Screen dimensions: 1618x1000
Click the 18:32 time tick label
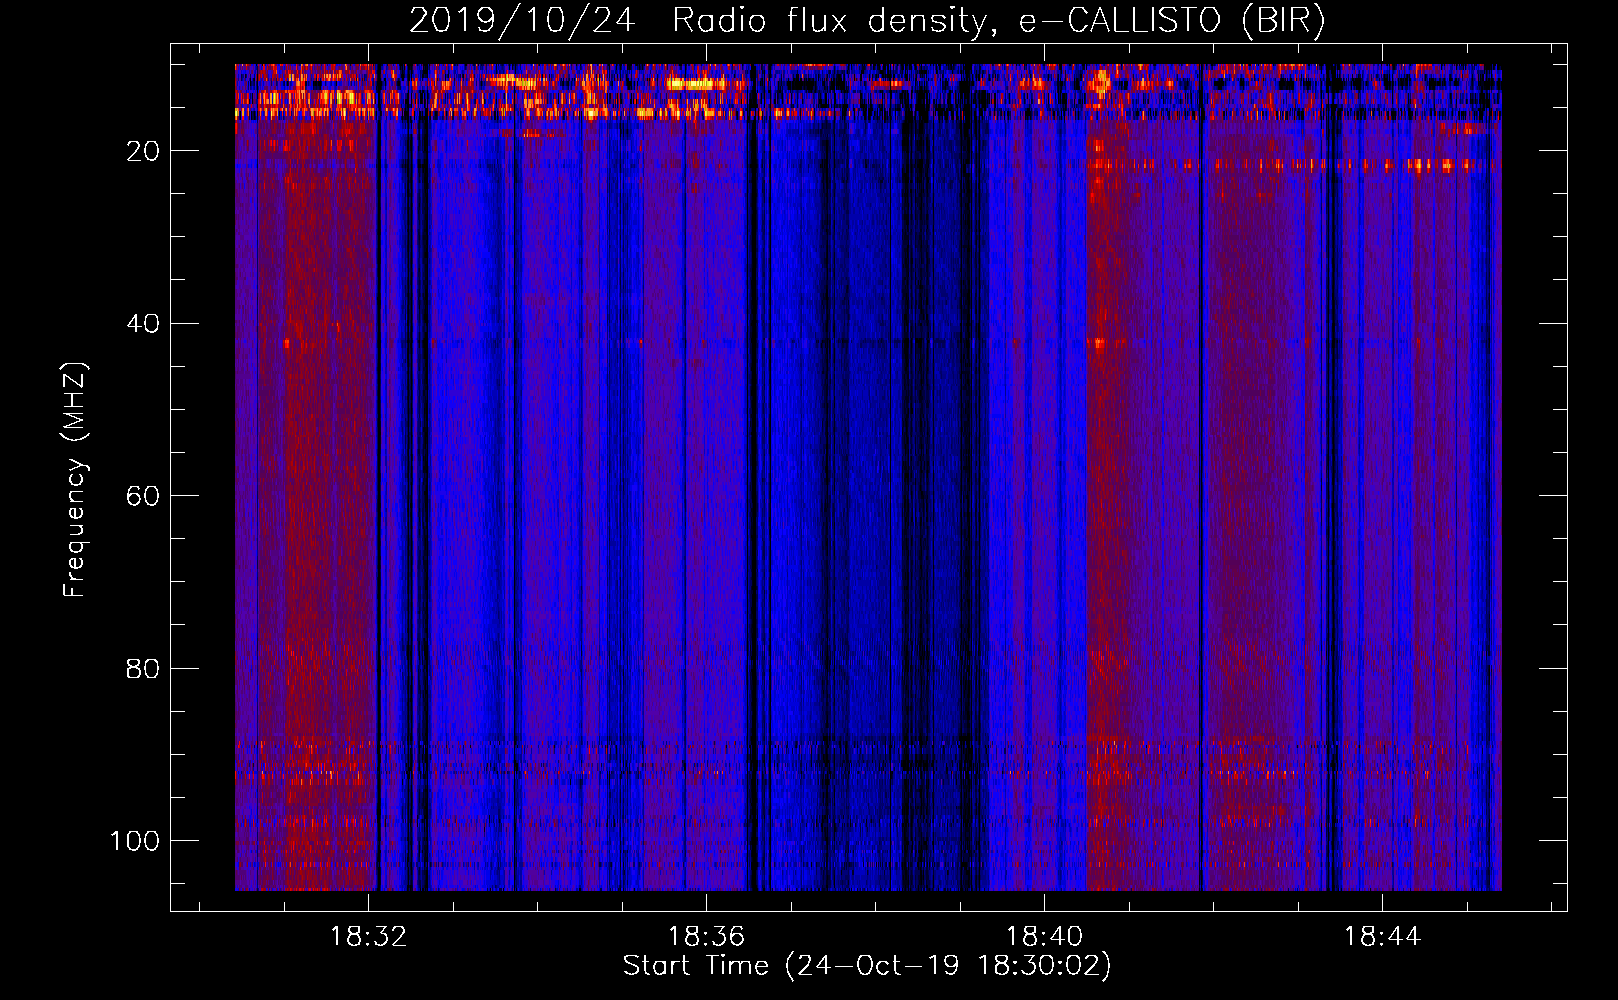tap(369, 937)
